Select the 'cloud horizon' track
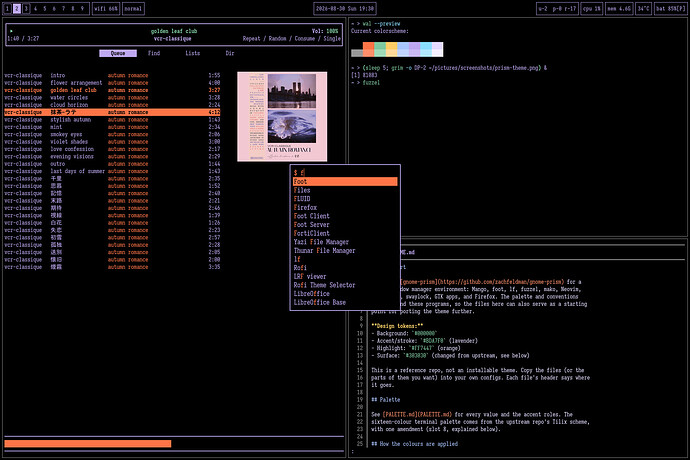The image size is (690, 460). point(112,105)
